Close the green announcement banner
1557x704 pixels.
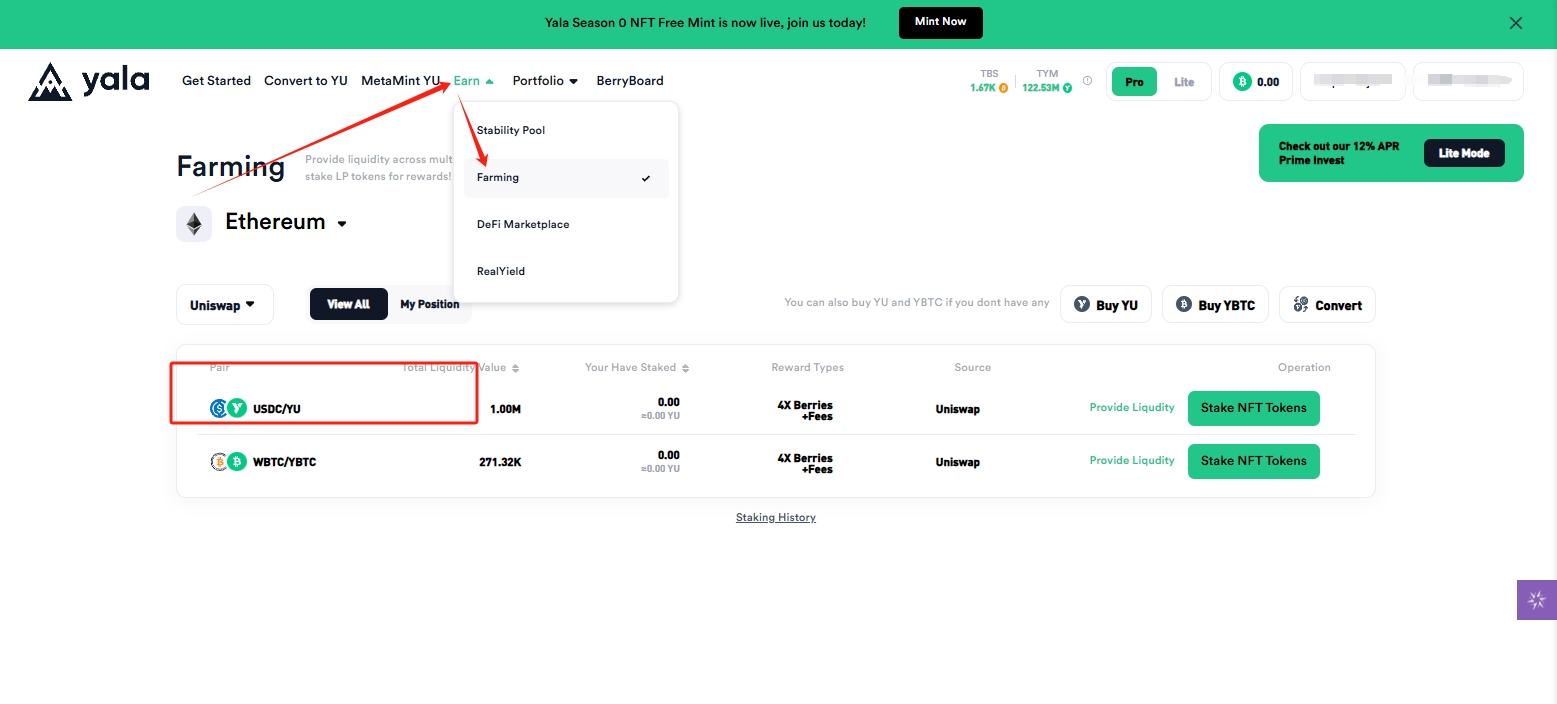[1515, 23]
